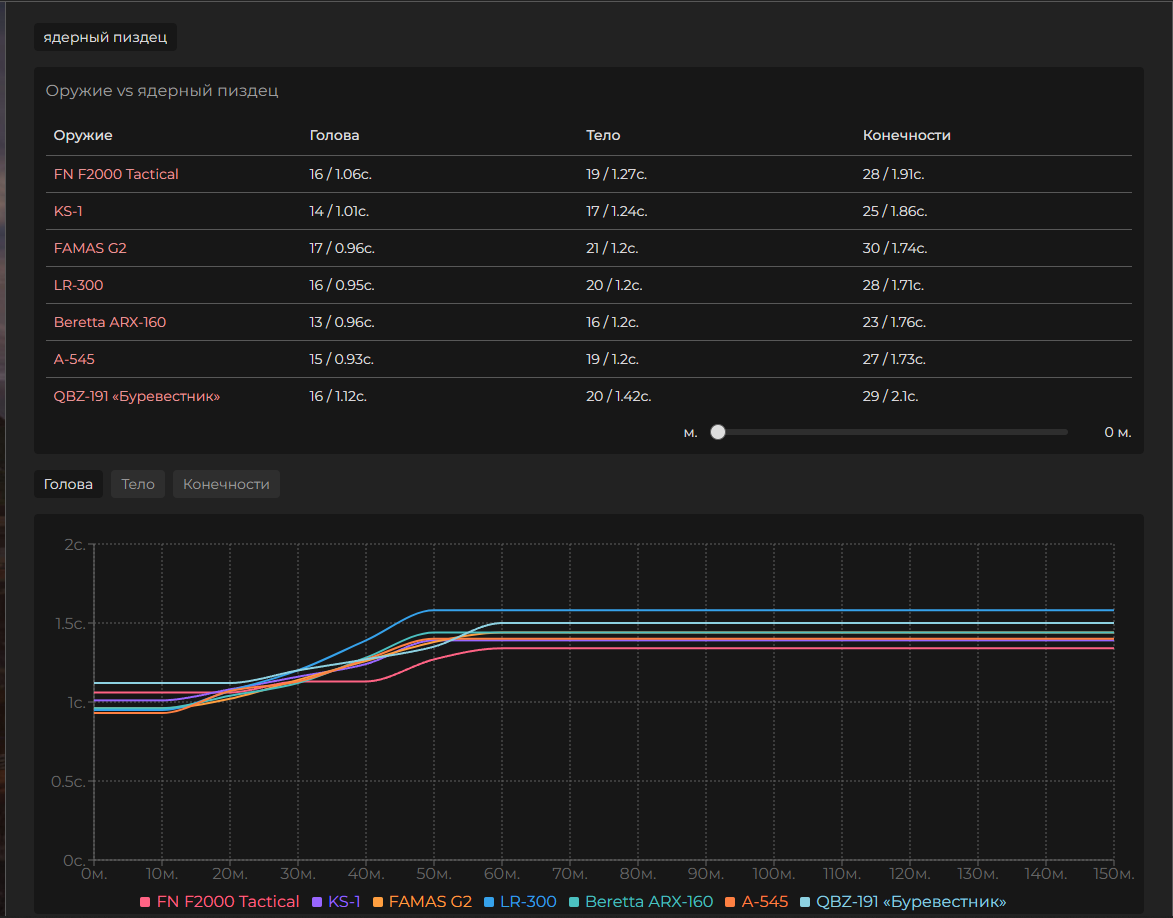Screen dimensions: 1173x918
Task: Toggle Beretta ARX-160 legend teal swatch
Action: pyautogui.click(x=574, y=902)
